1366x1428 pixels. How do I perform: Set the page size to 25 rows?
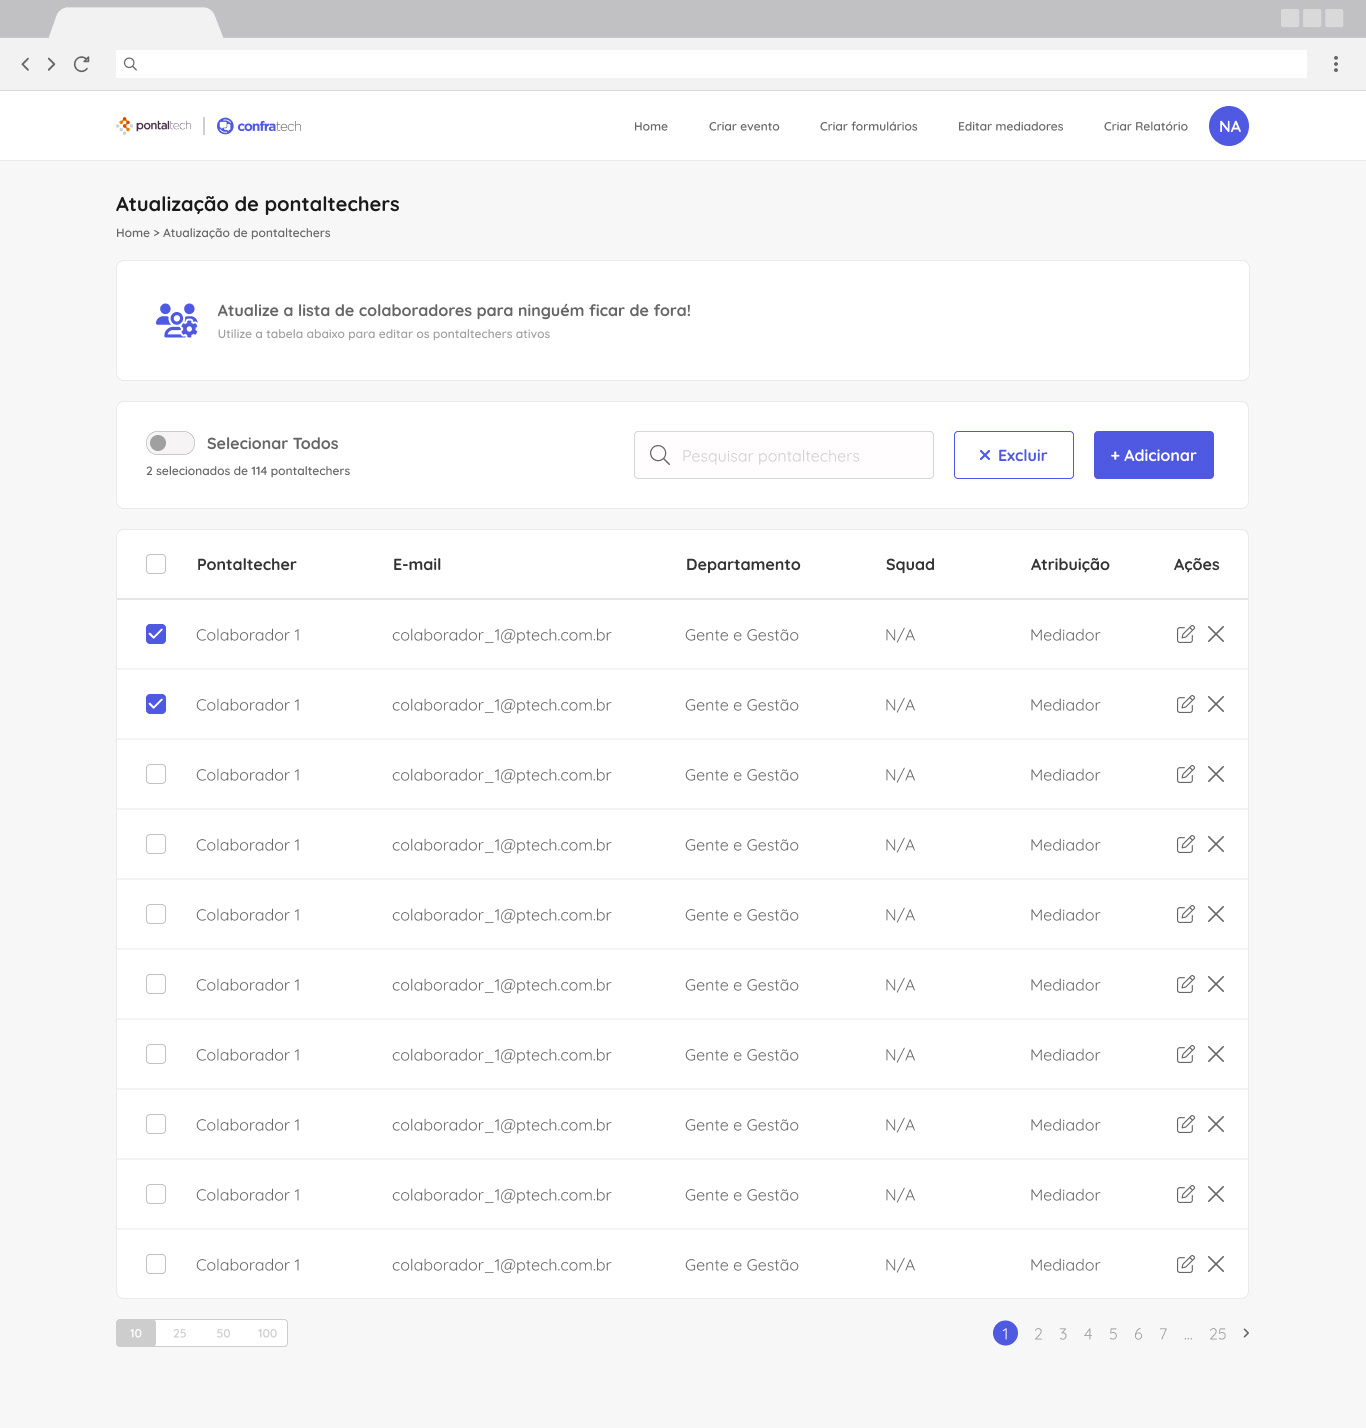click(x=180, y=1333)
